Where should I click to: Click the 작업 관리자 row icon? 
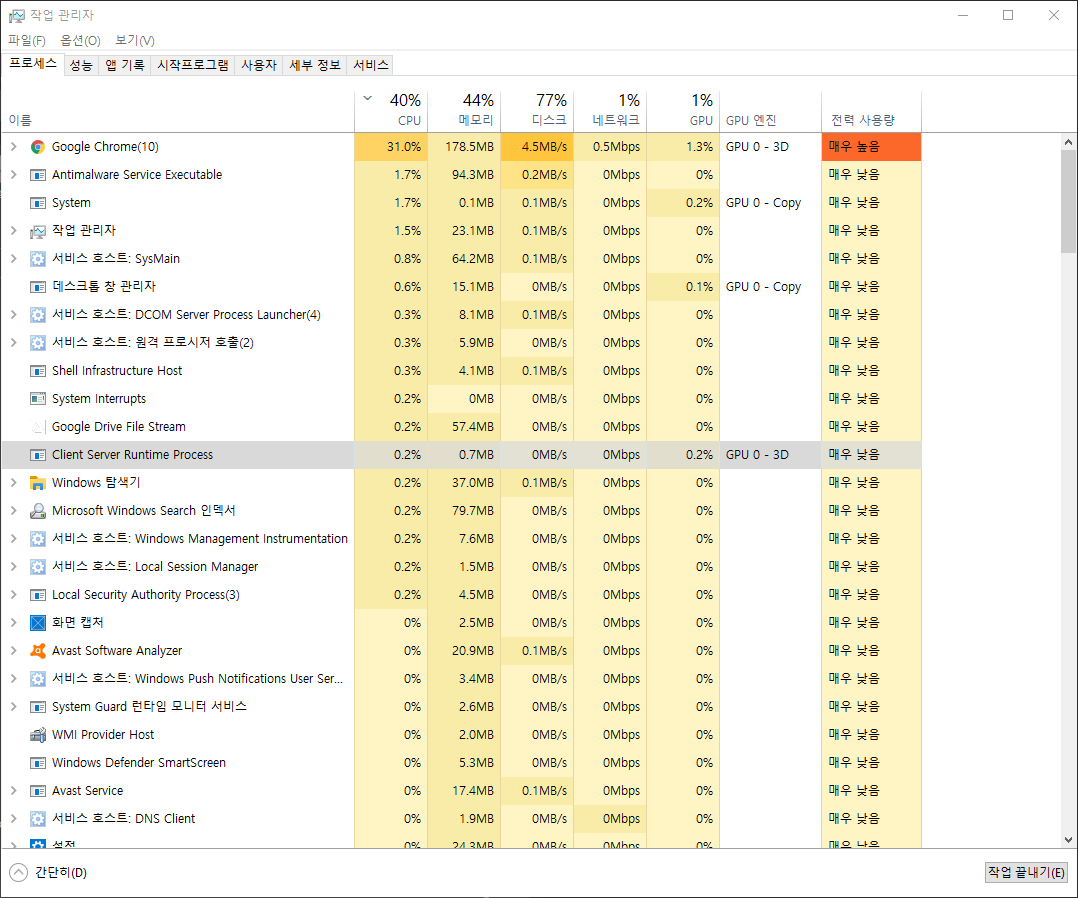(37, 230)
